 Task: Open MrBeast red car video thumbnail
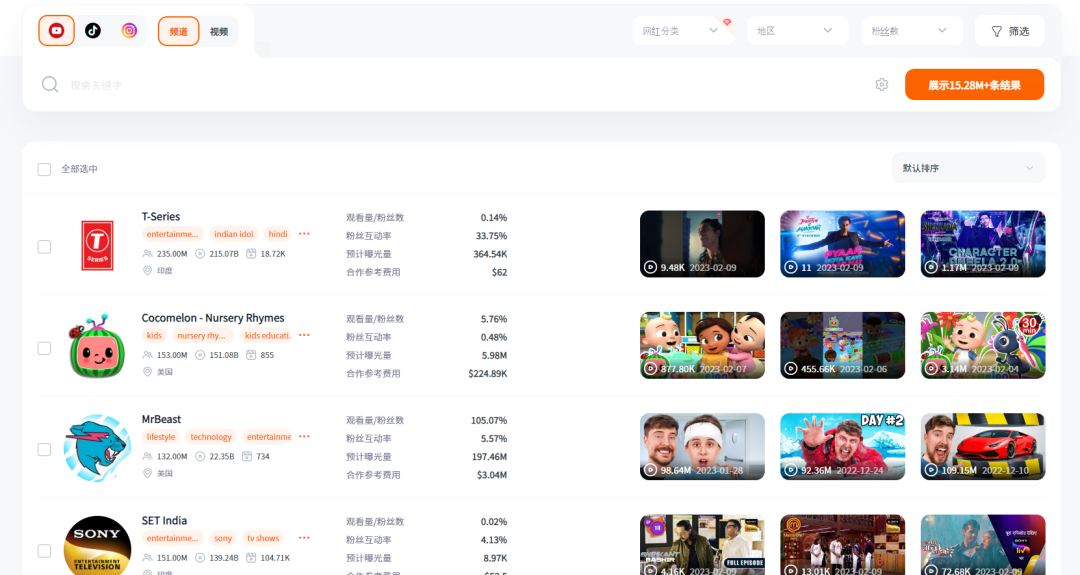point(983,446)
